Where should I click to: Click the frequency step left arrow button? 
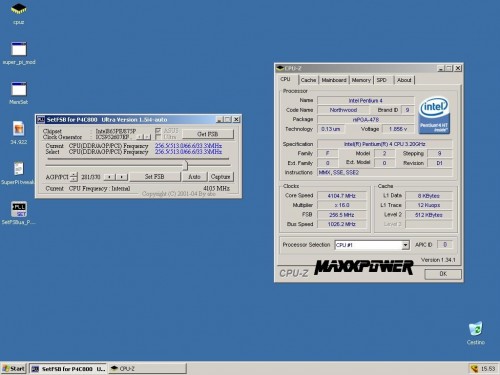(110, 177)
